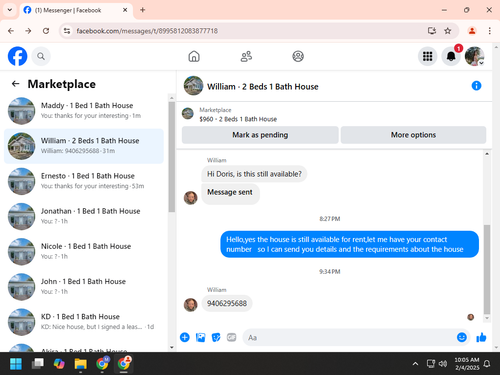Click the install app icon in address bar
Image resolution: width=500 pixels, height=375 pixels.
pyautogui.click(x=432, y=31)
